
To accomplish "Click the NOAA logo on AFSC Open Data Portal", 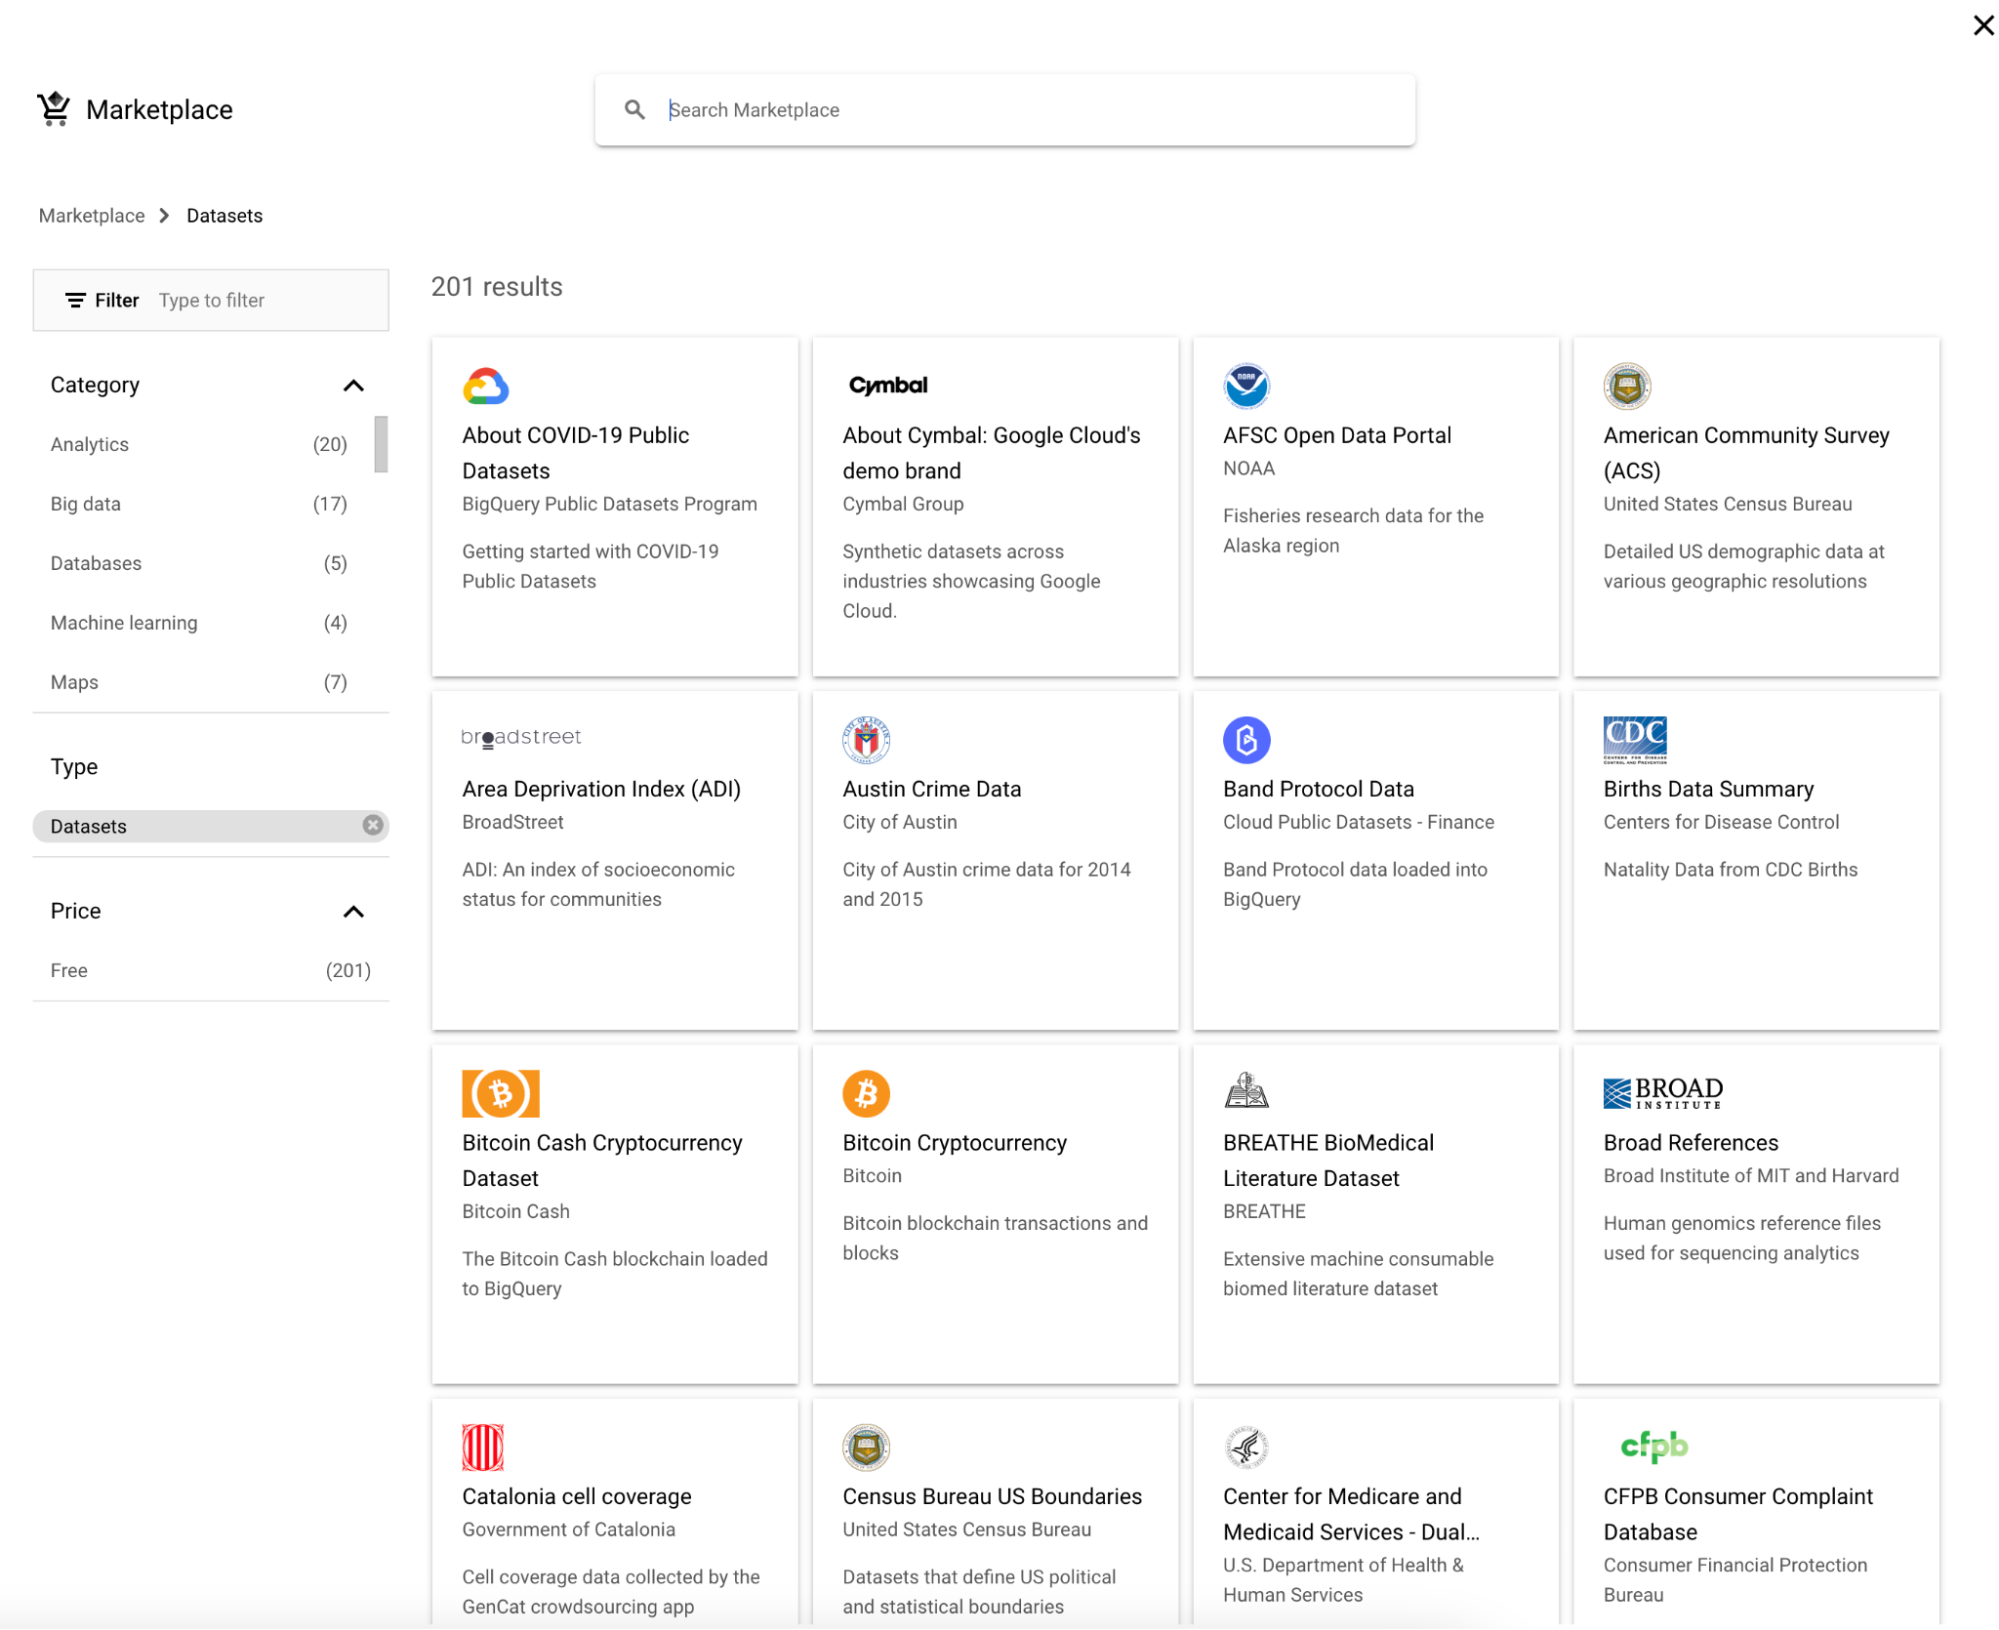I will tap(1246, 387).
